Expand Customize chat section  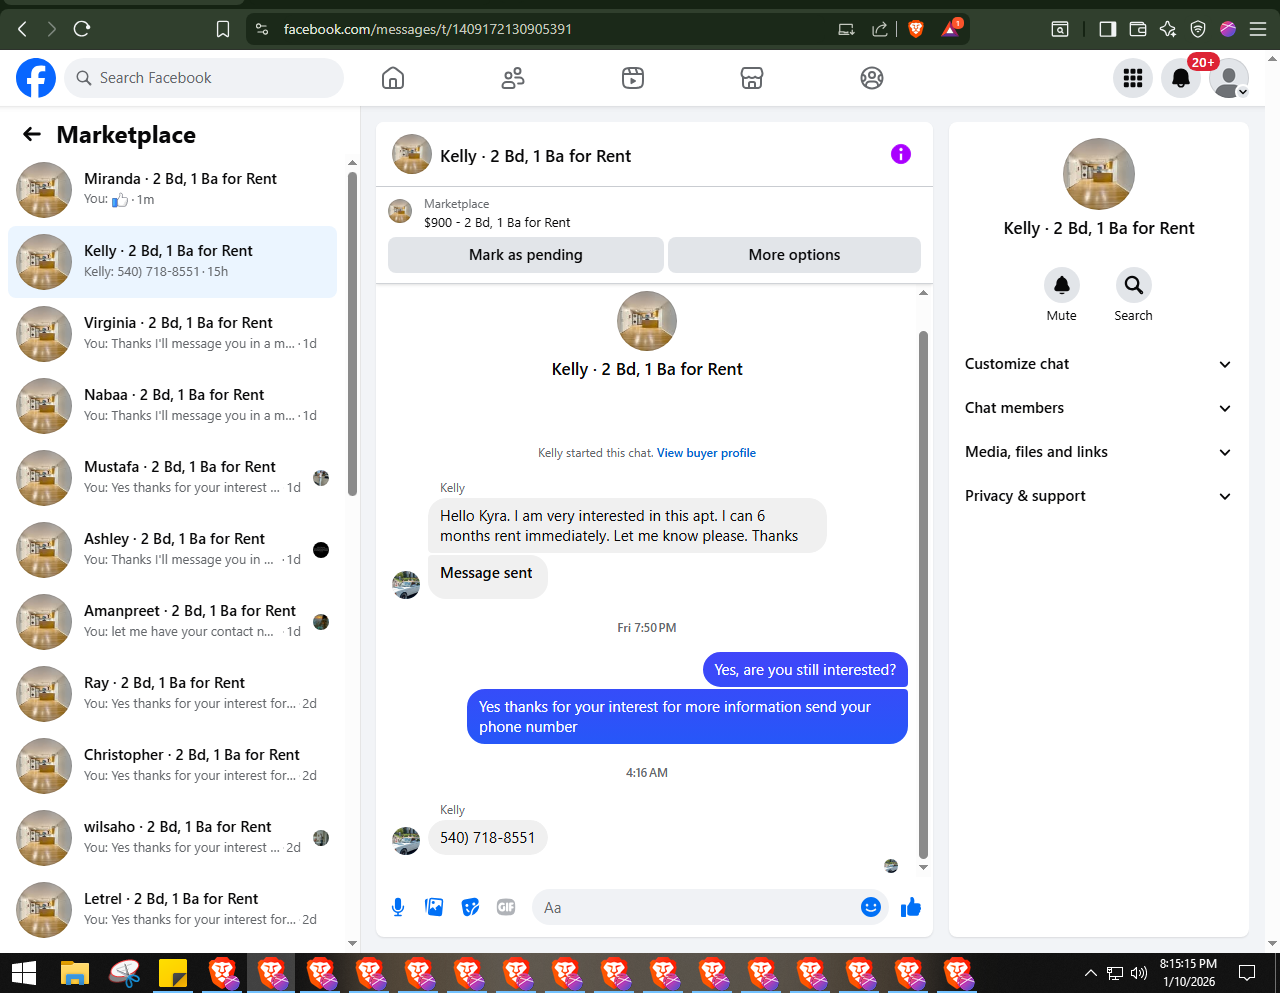point(1098,364)
